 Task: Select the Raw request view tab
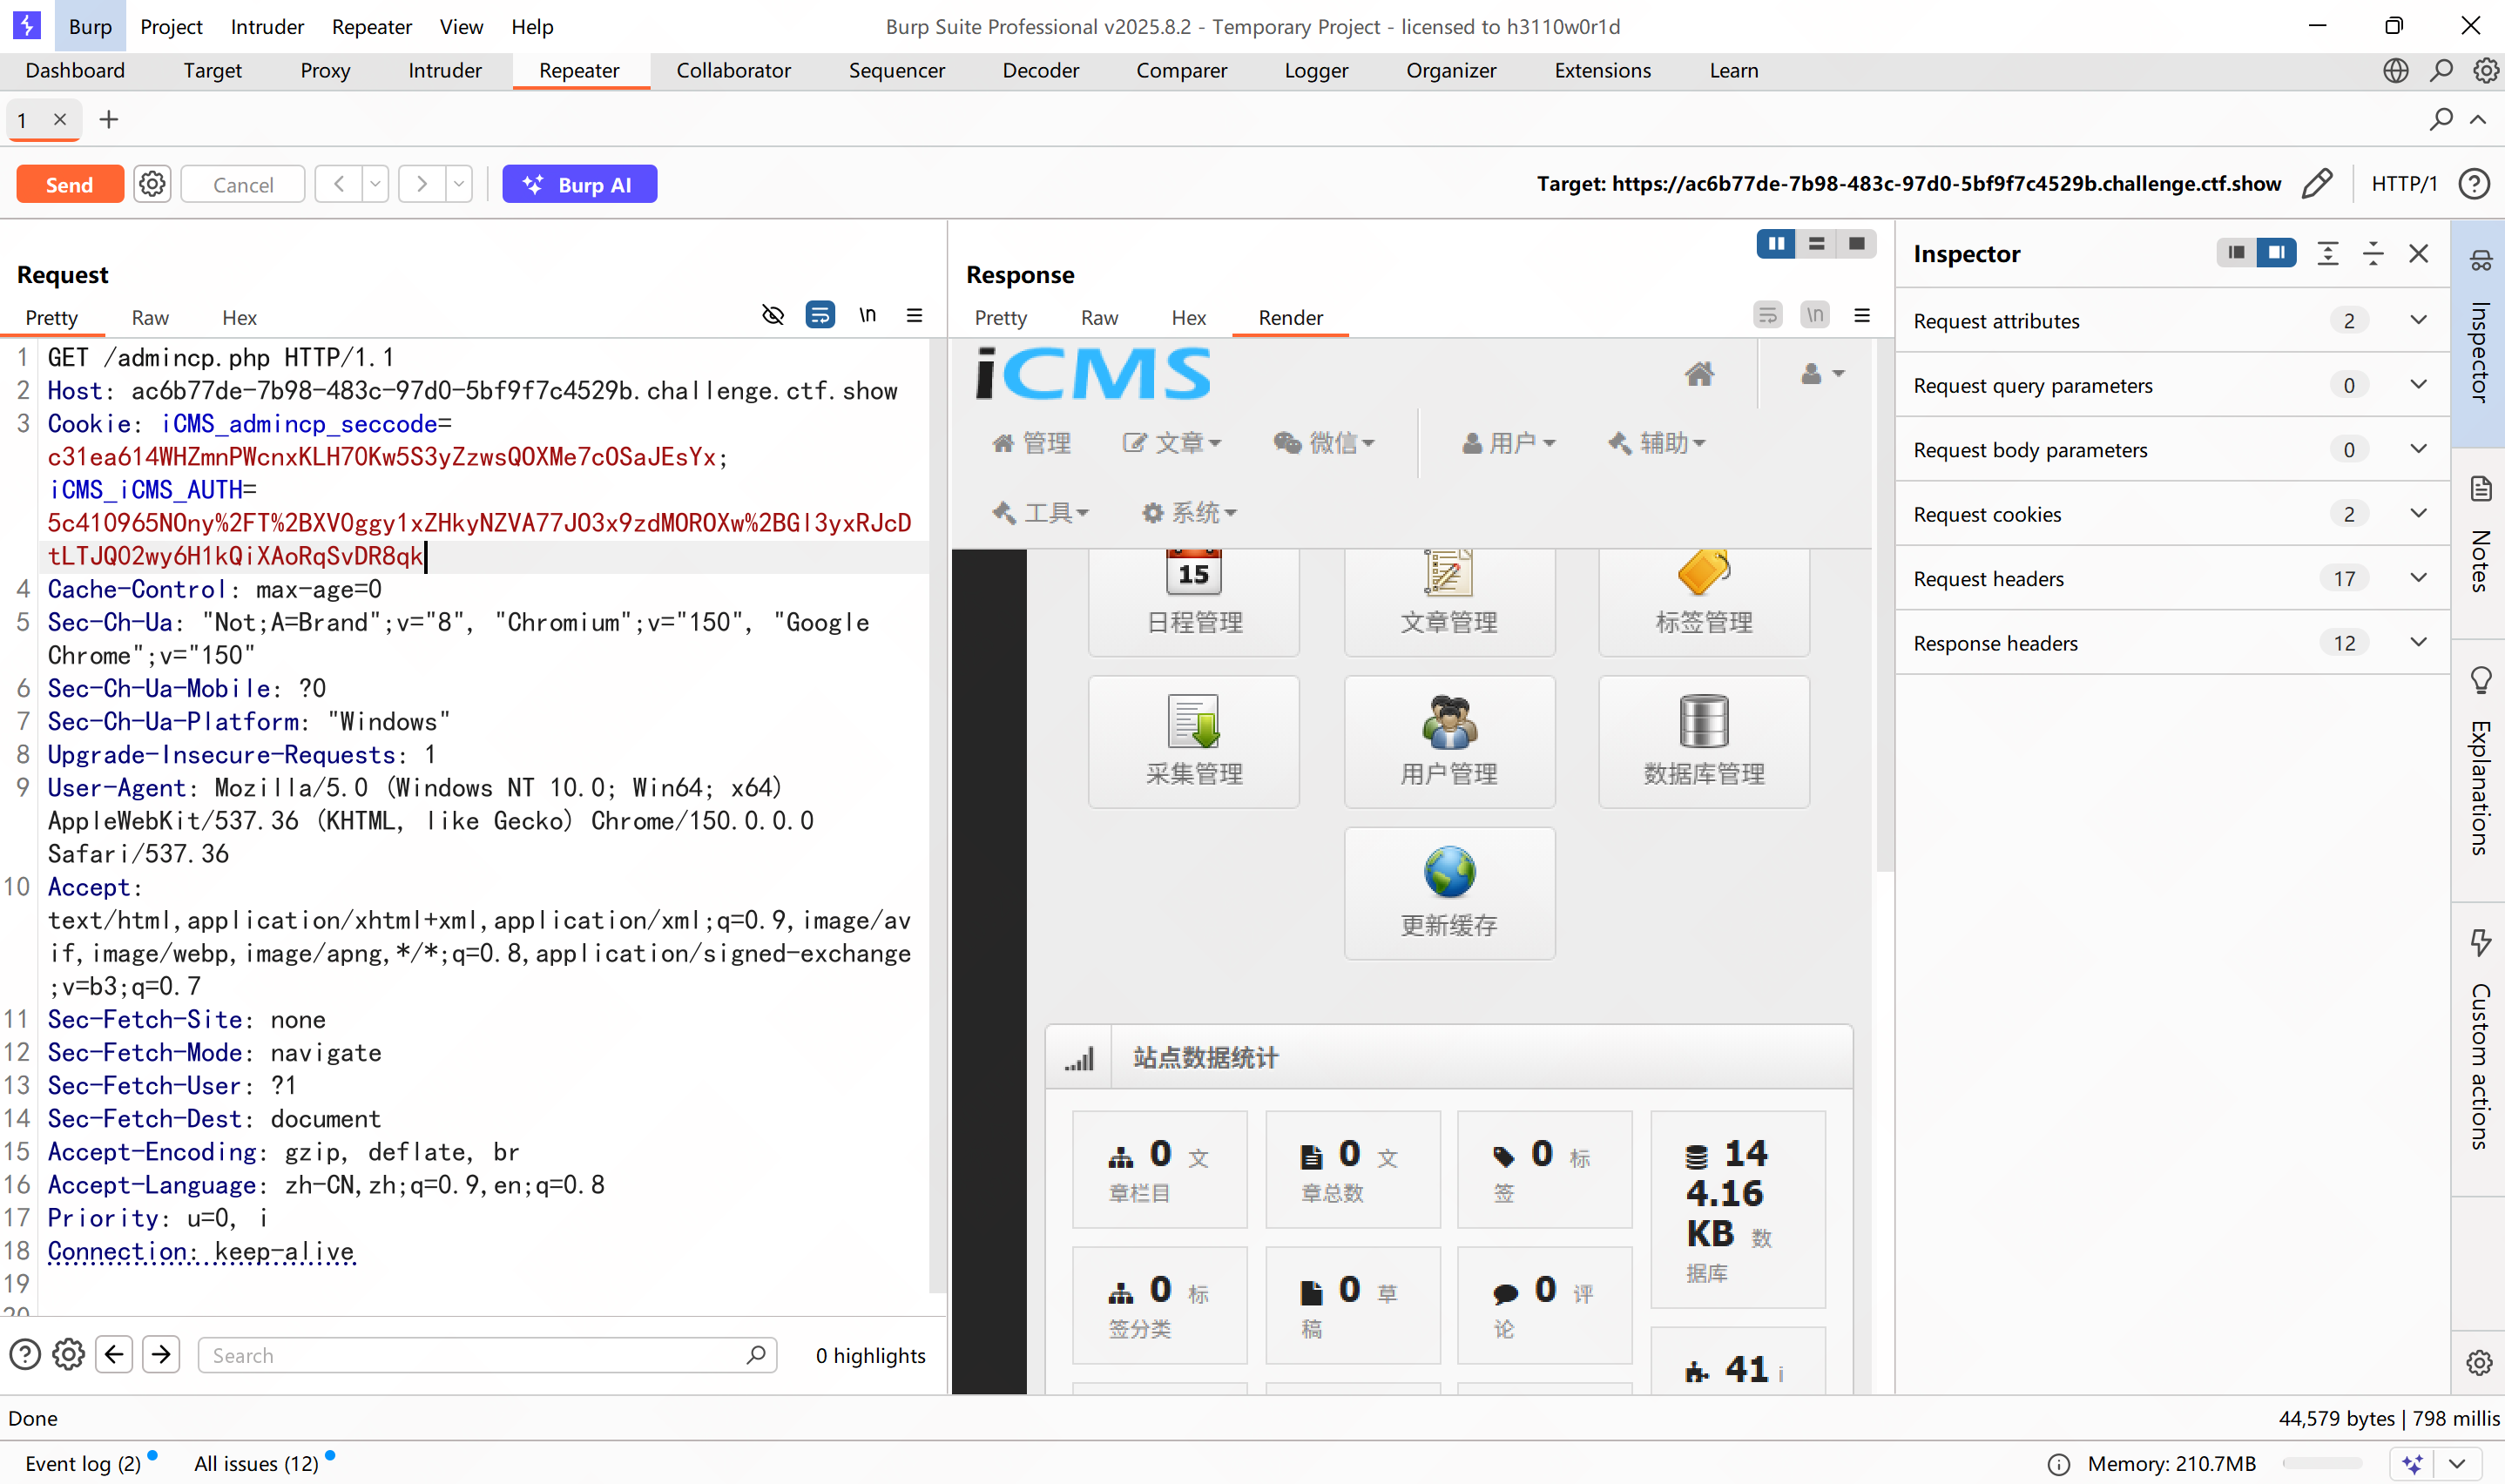(150, 317)
